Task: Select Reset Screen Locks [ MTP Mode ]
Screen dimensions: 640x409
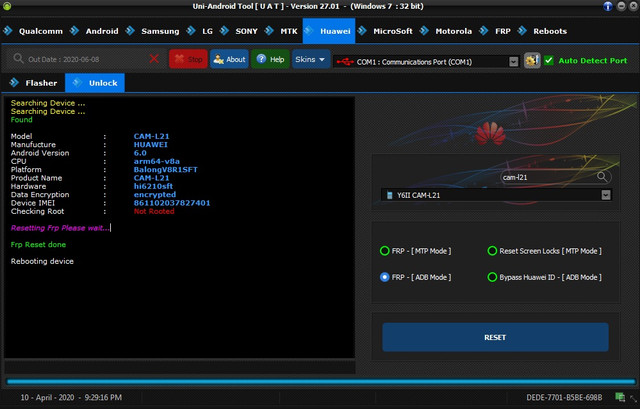Action: pos(492,251)
